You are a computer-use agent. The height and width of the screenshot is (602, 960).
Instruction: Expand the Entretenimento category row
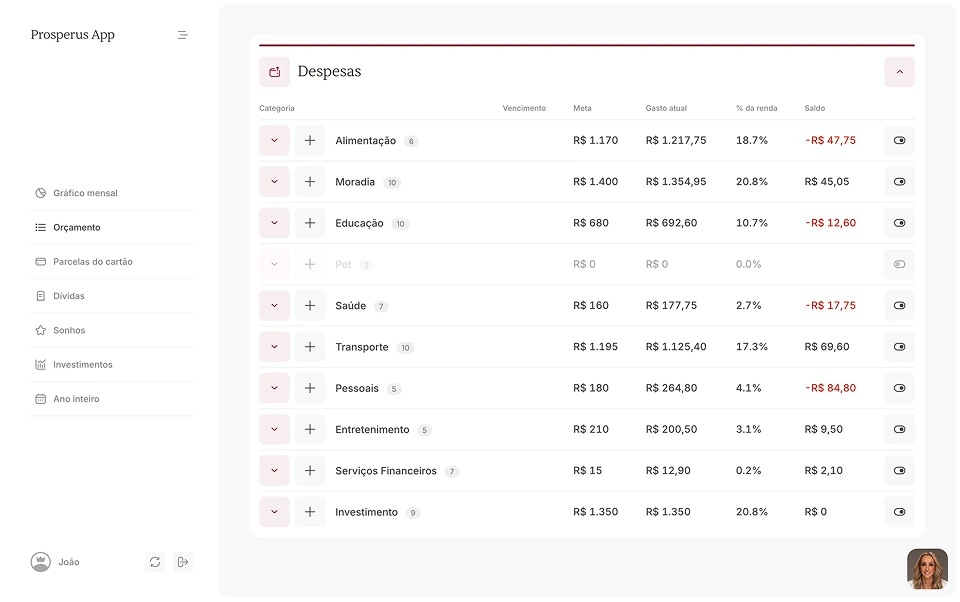click(274, 429)
